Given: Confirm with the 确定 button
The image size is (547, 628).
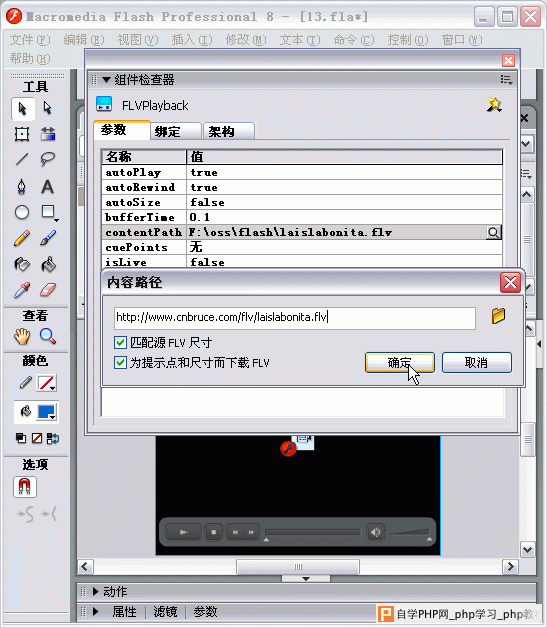Looking at the screenshot, I should [400, 362].
